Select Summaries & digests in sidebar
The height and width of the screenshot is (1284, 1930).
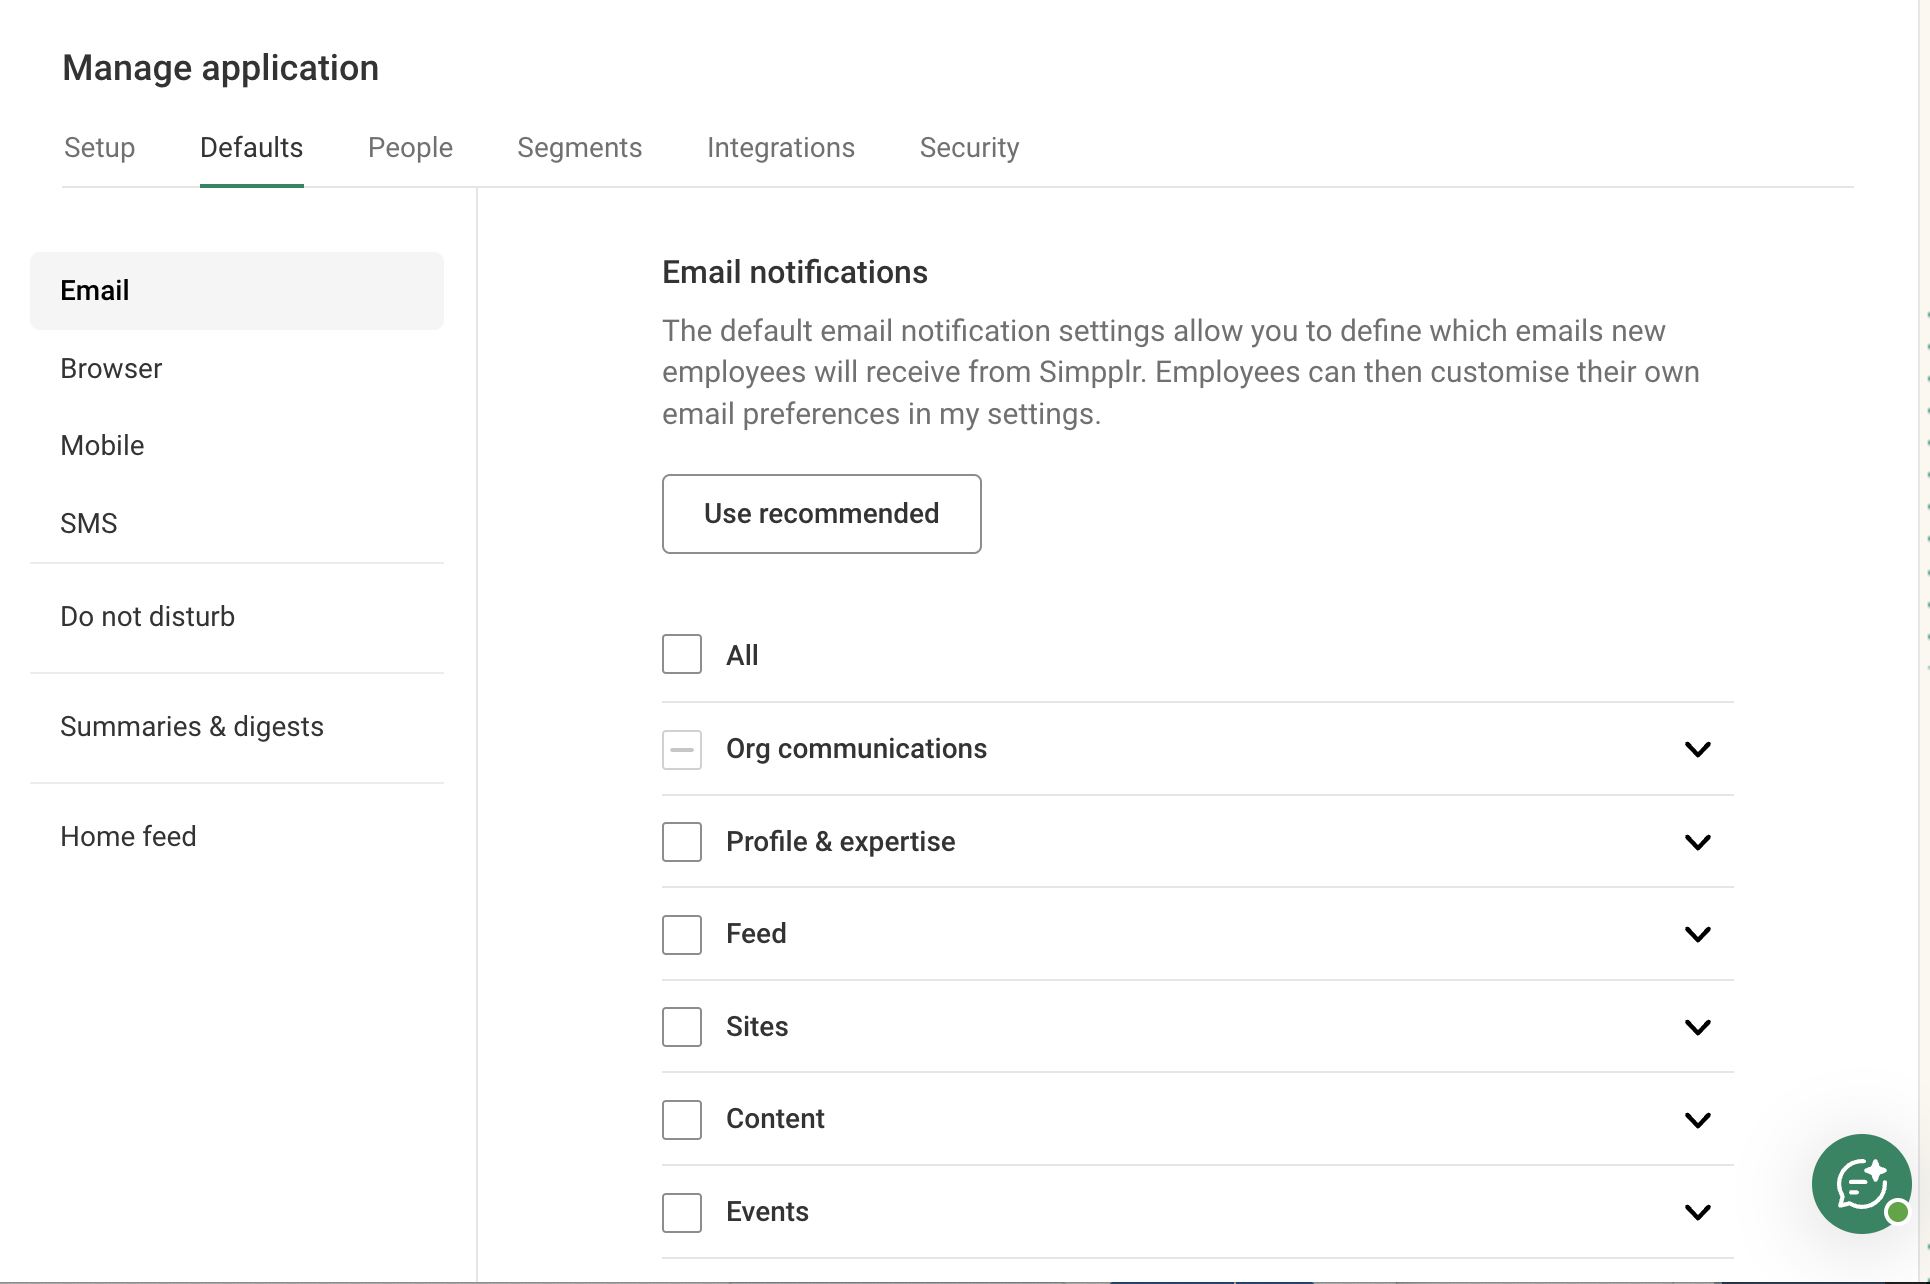pyautogui.click(x=192, y=727)
